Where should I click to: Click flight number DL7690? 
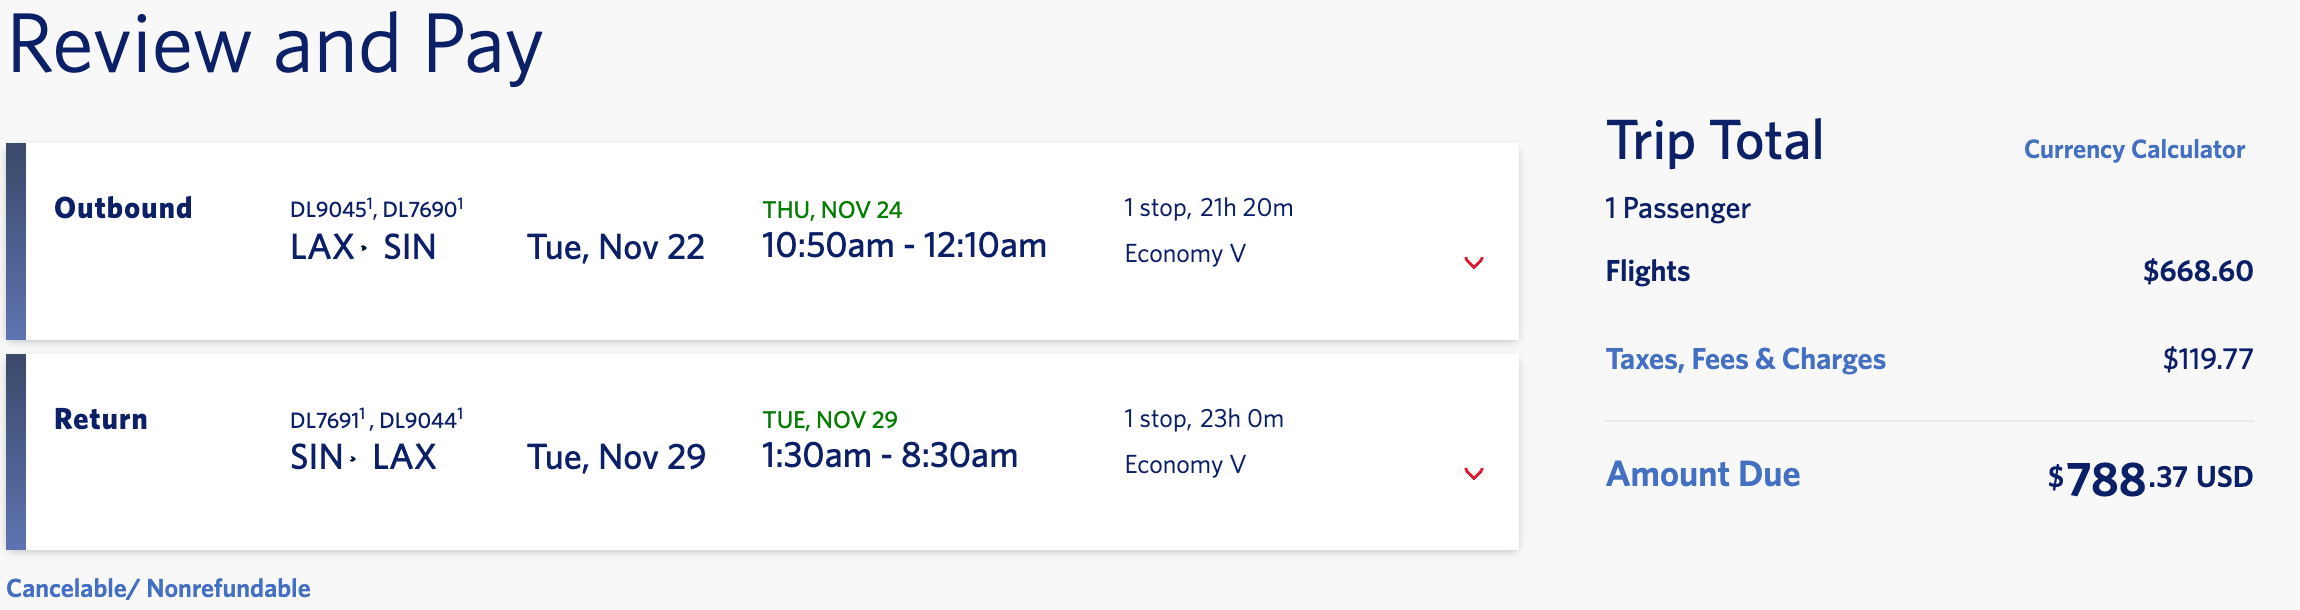click(x=421, y=210)
